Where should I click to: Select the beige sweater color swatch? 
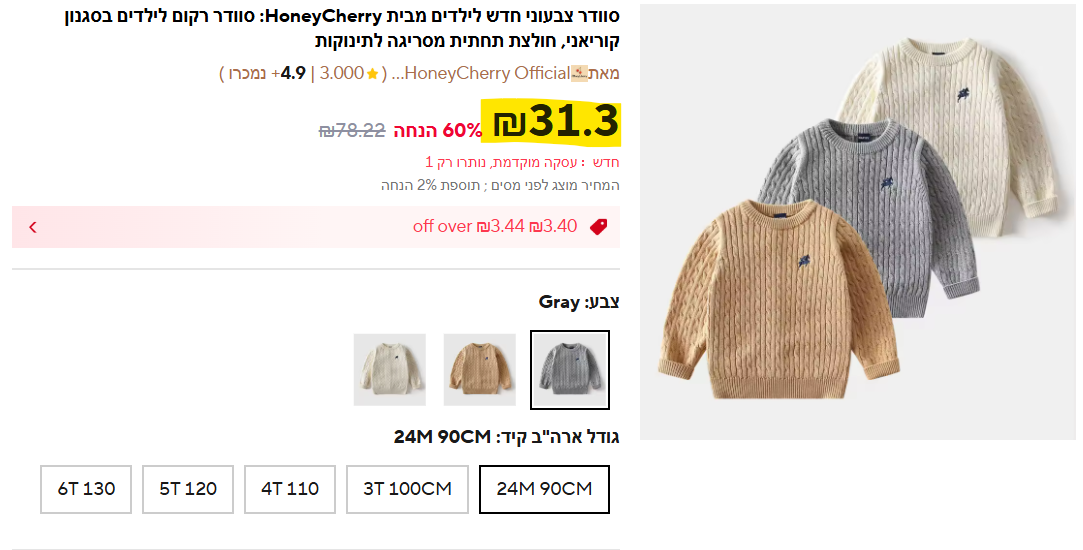(x=479, y=370)
